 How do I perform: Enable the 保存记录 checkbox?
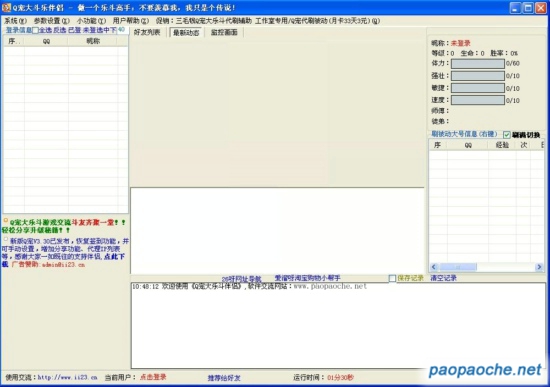[392, 278]
